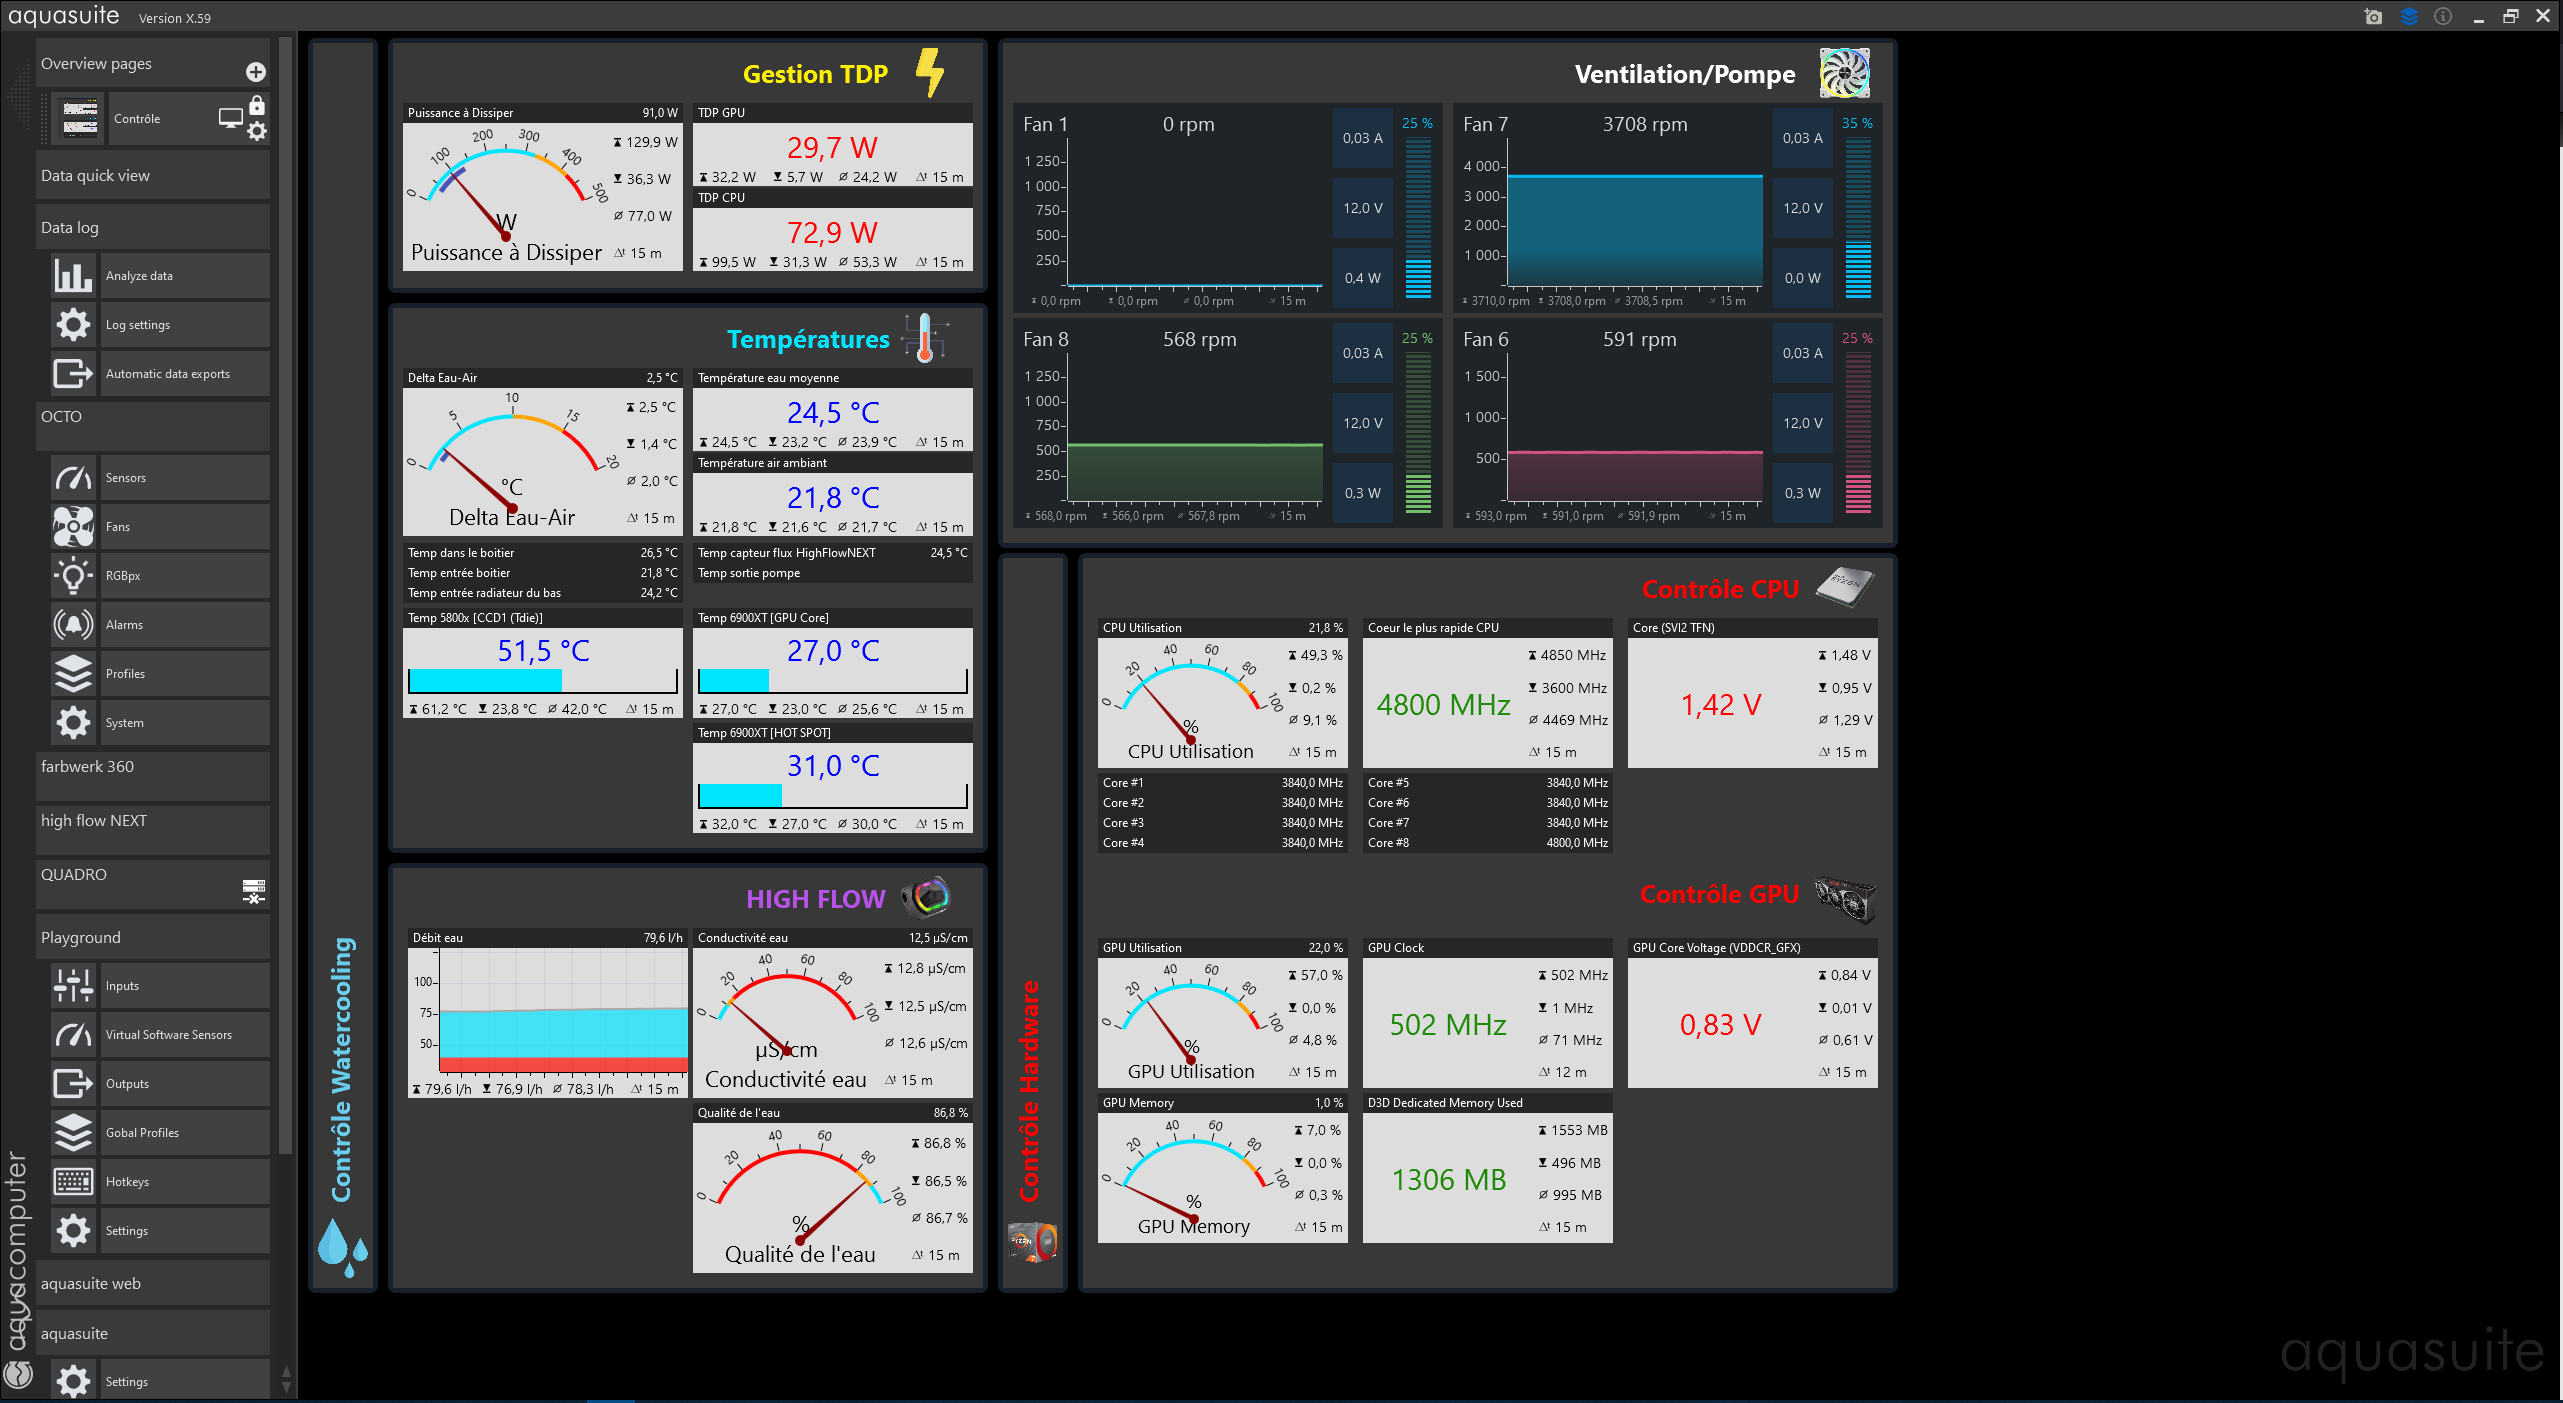Open the Gobal Profiles layers icon
This screenshot has width=2563, height=1403.
pos(73,1132)
